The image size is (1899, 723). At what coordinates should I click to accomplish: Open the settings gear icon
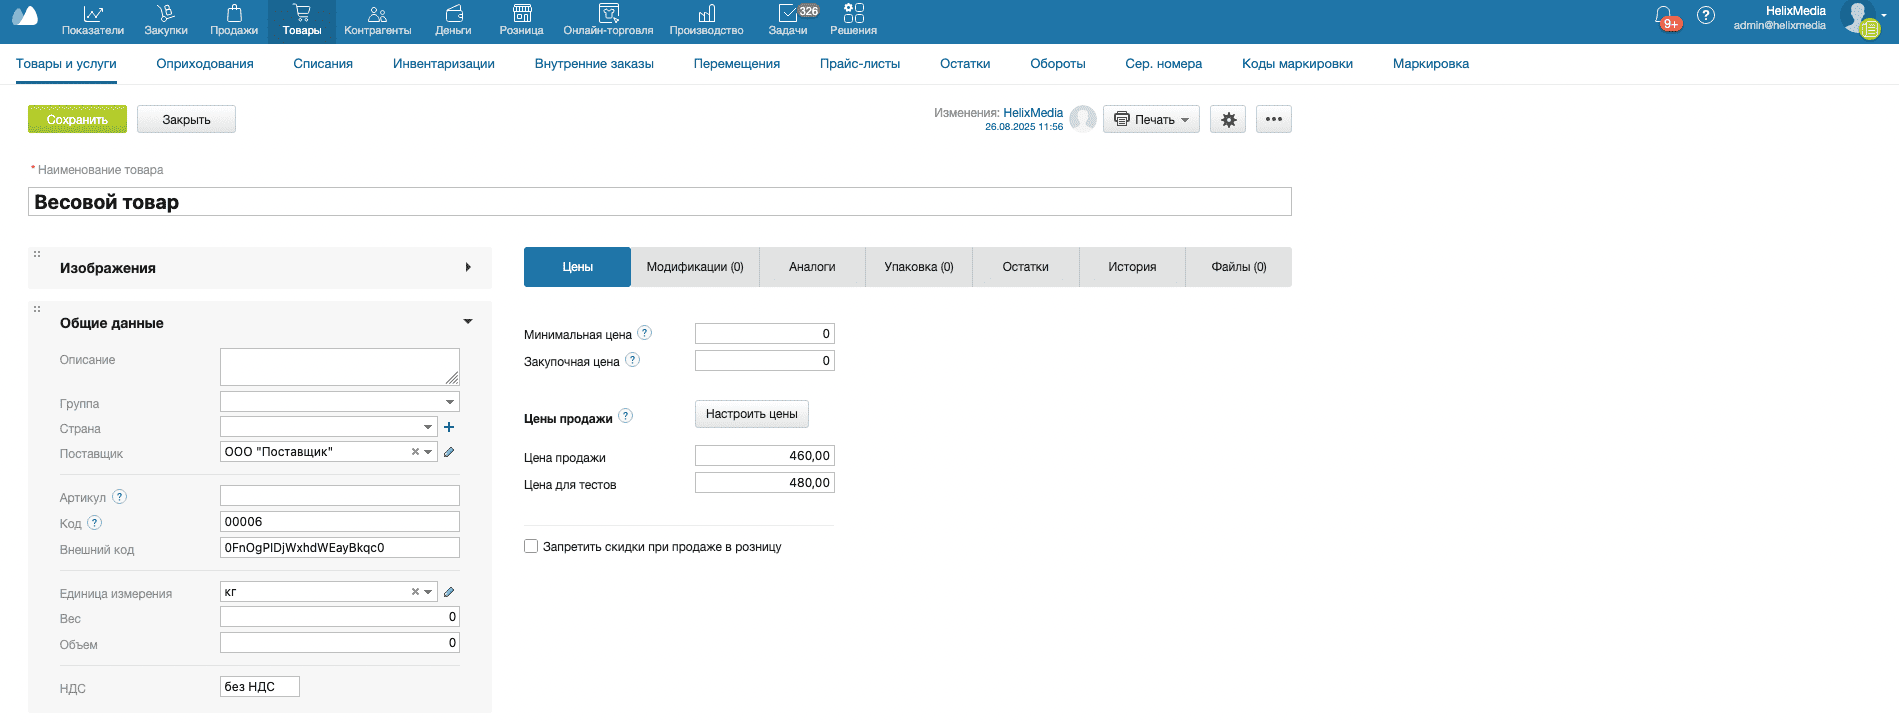1228,120
